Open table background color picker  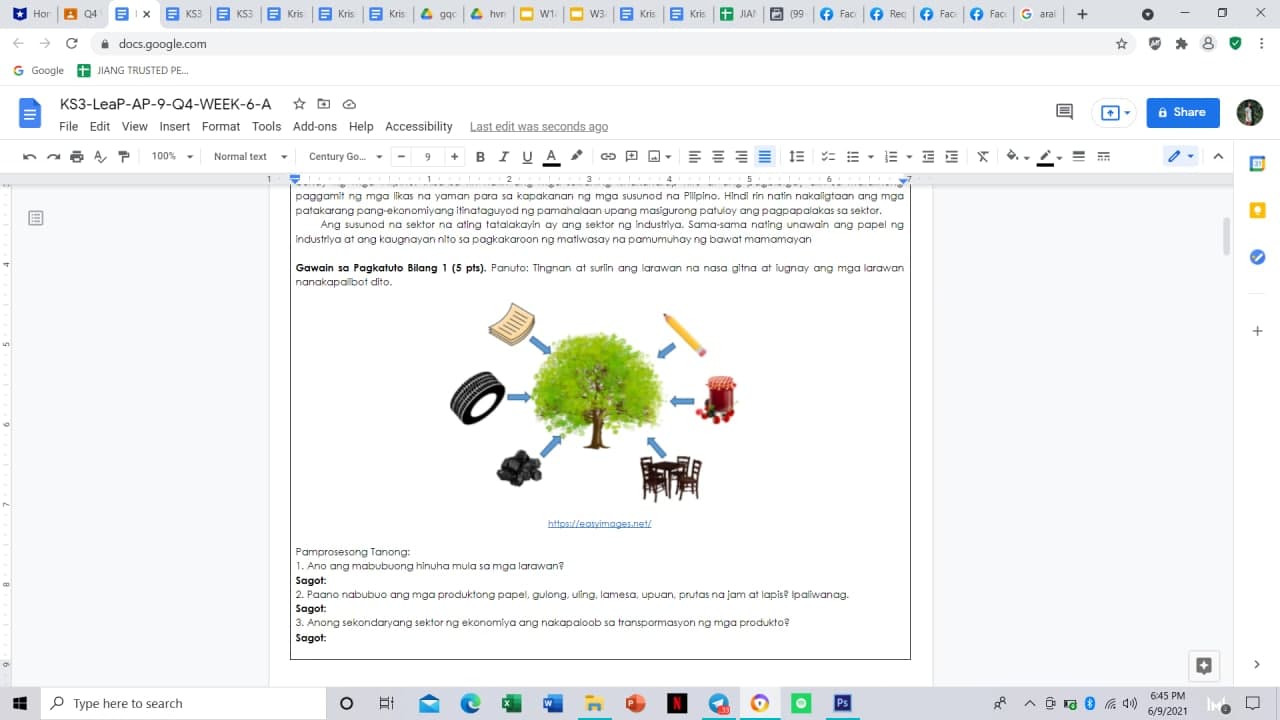point(1017,156)
